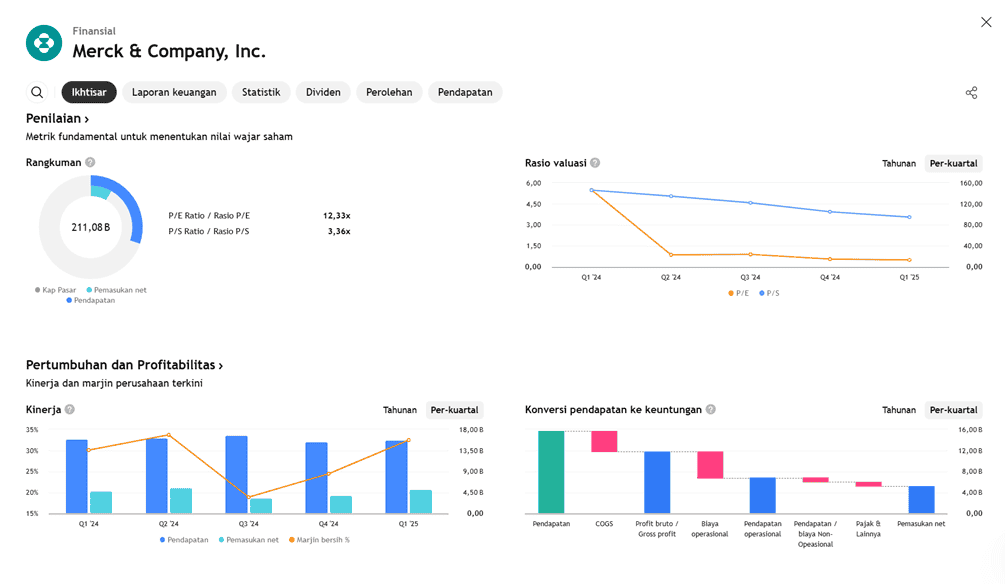Toggle Marjin bersih % legend item

pyautogui.click(x=319, y=540)
